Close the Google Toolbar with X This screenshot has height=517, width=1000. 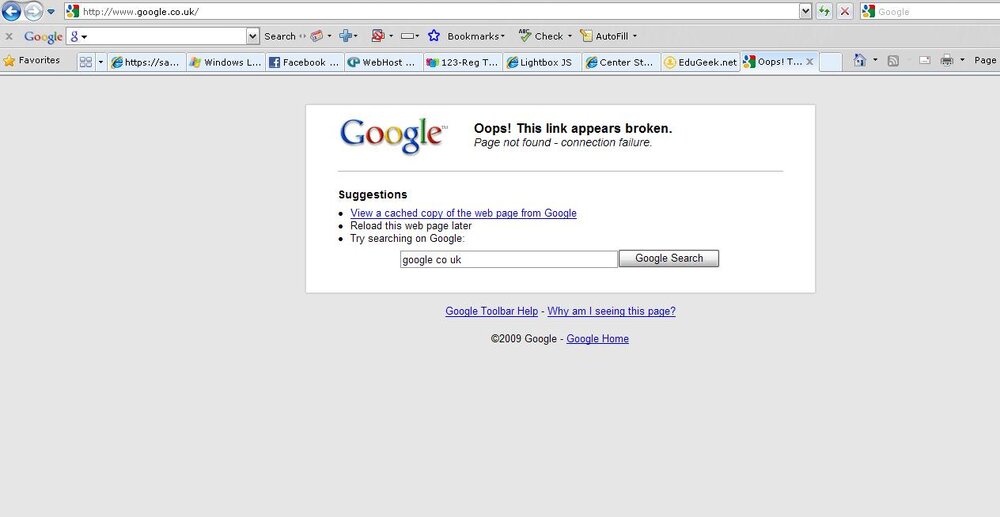tap(9, 36)
